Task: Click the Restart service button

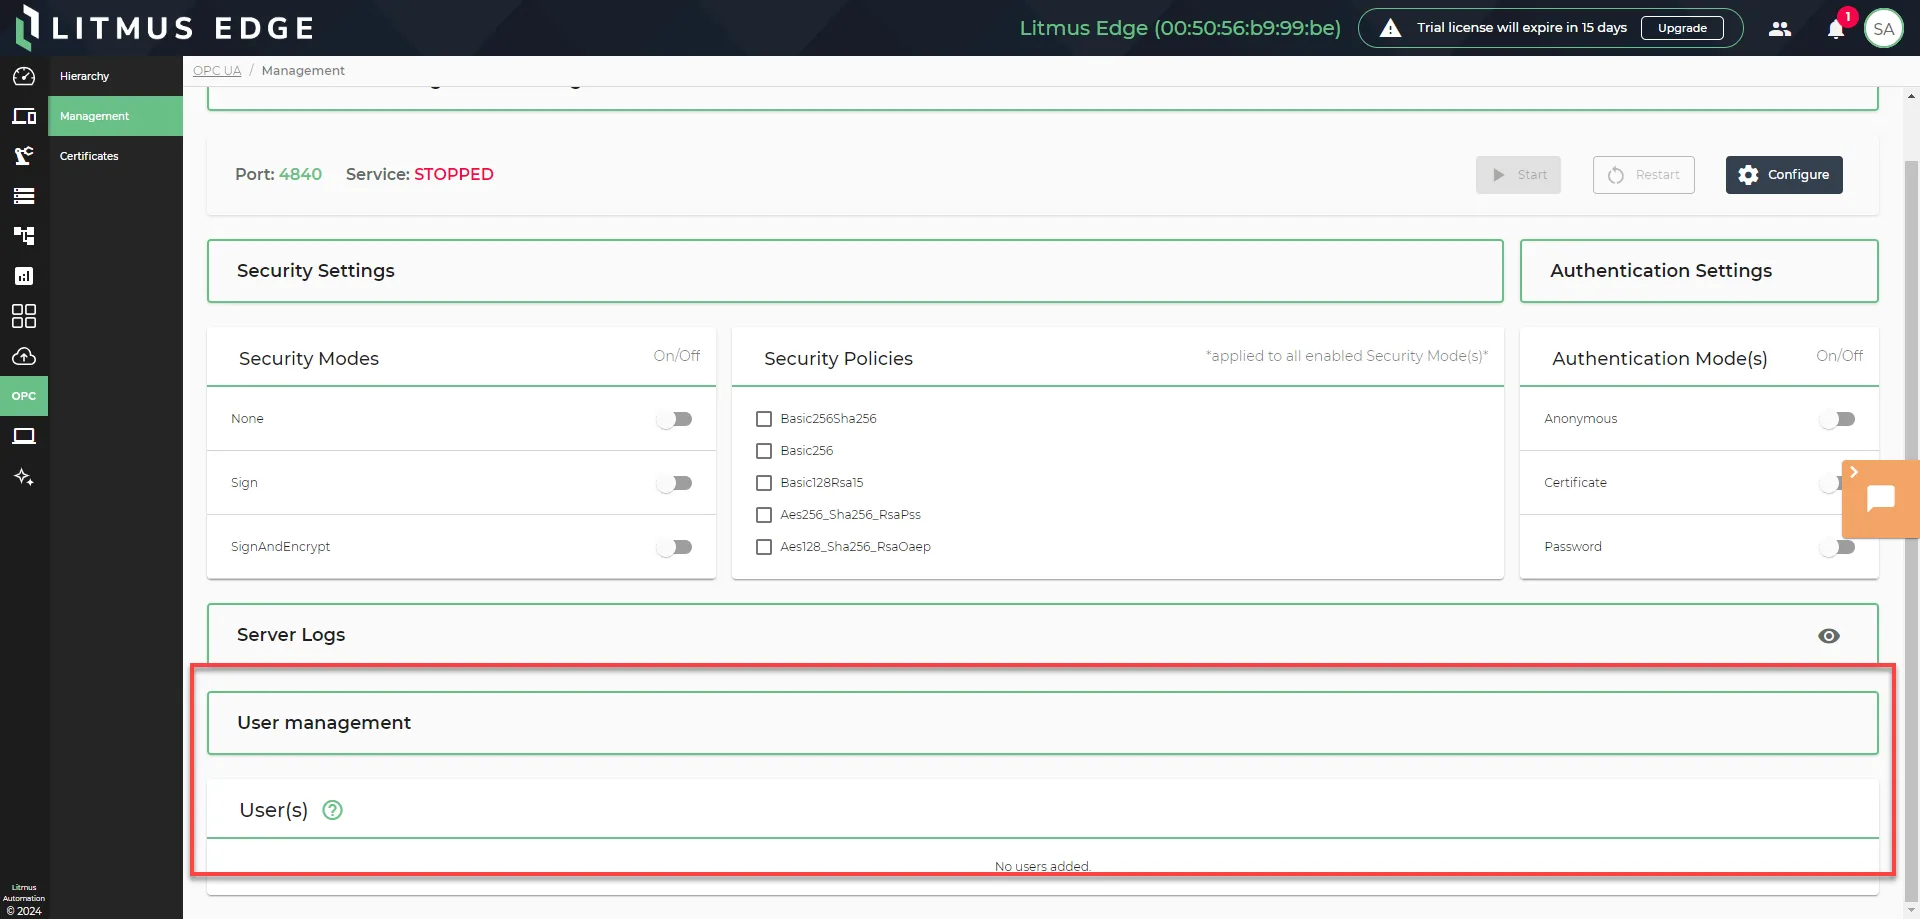Action: coord(1644,175)
